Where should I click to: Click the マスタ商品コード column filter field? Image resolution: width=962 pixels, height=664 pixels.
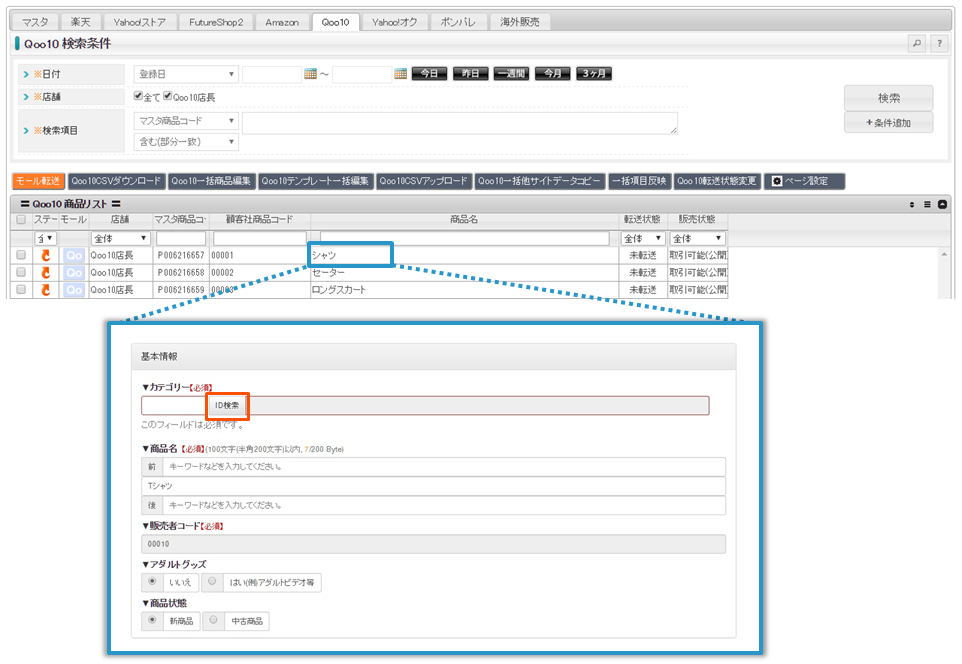click(x=181, y=238)
